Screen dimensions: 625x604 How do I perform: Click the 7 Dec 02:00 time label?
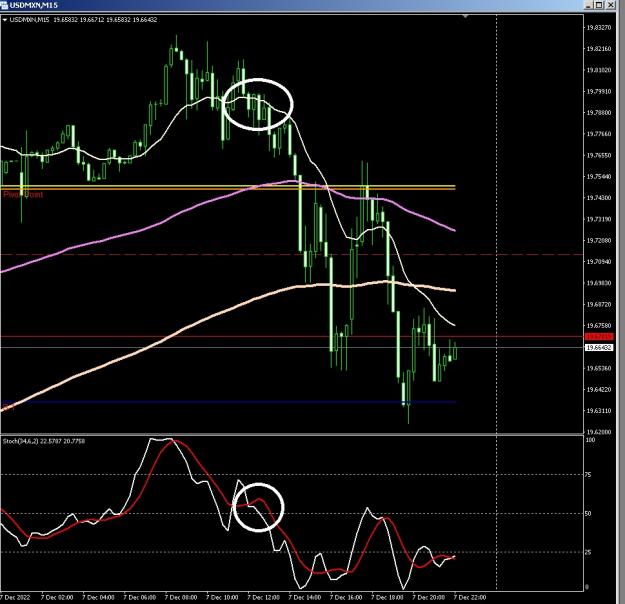click(x=57, y=597)
